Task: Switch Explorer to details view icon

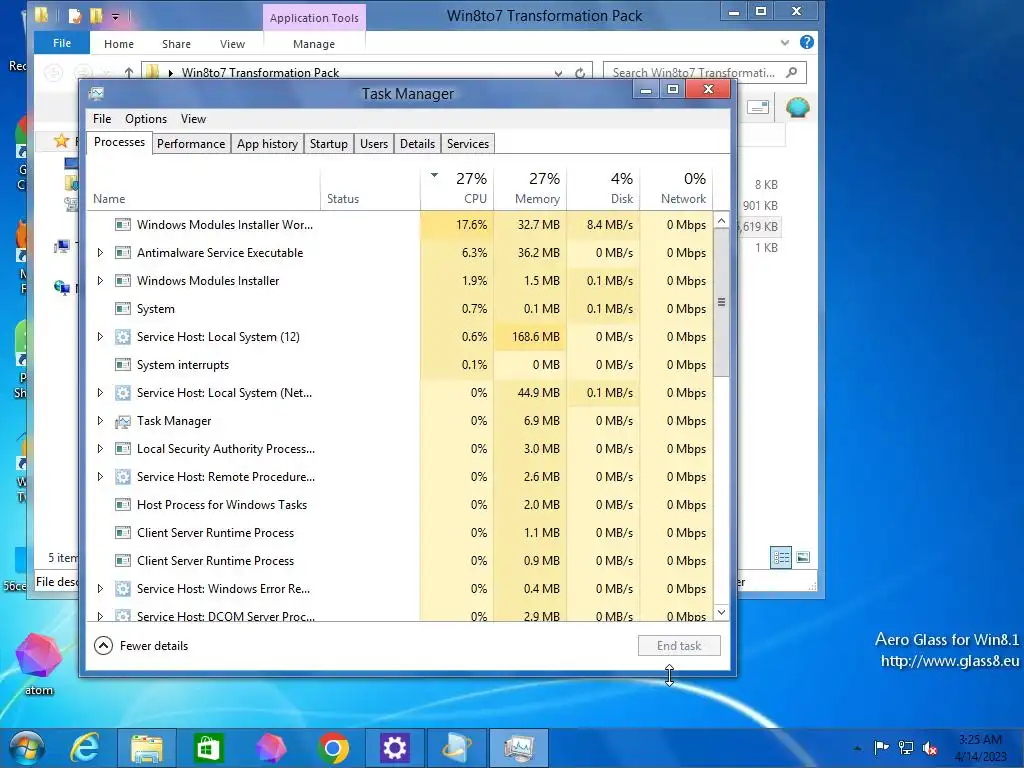Action: [781, 558]
